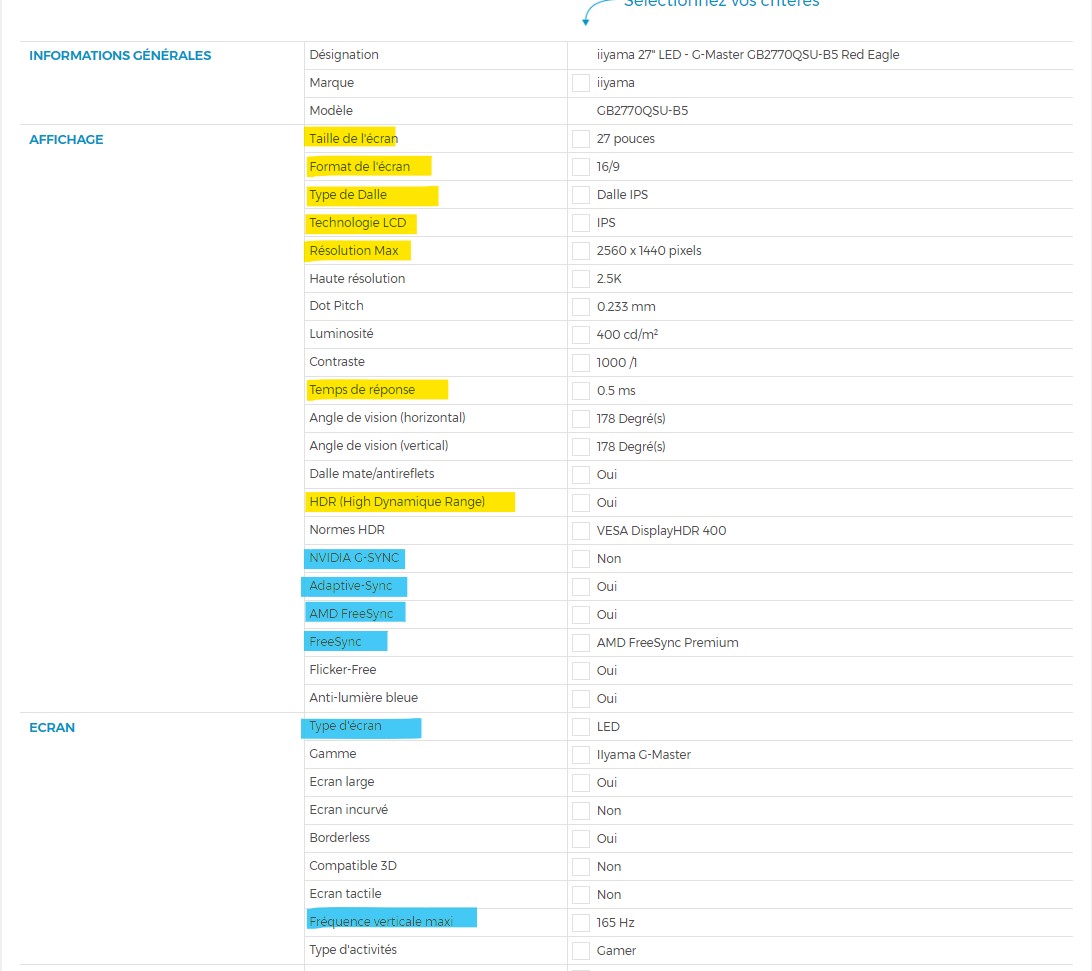This screenshot has height=971, width=1092.
Task: Click the Angle de vision (horizontal) label
Action: point(387,417)
